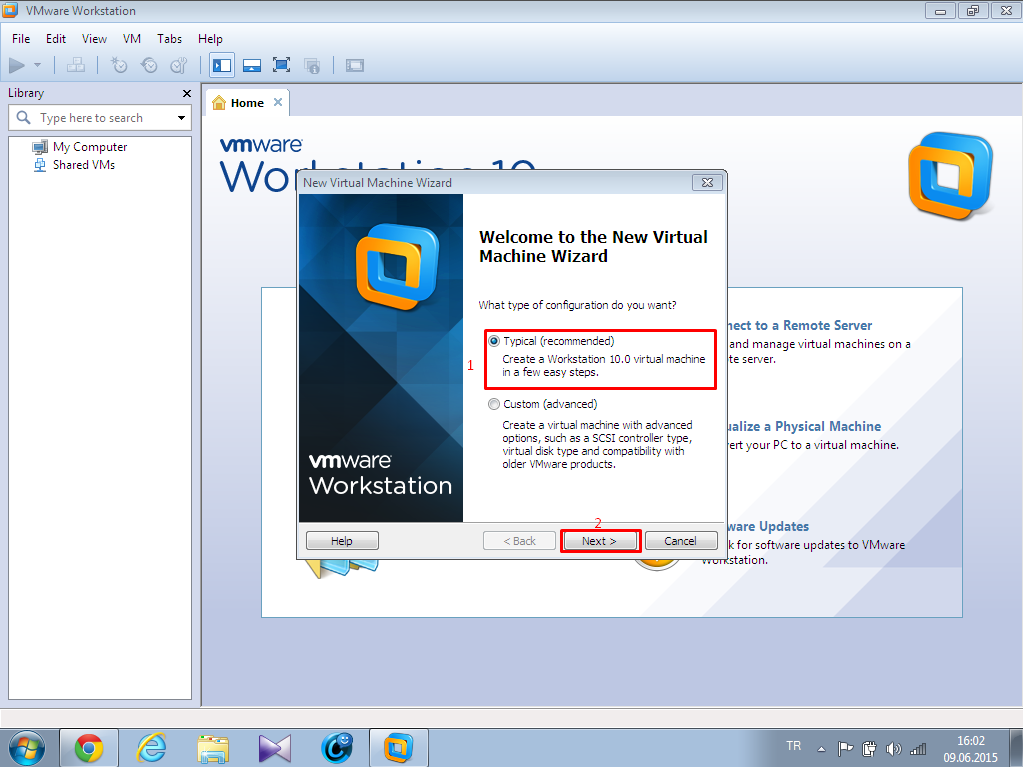Screen dimensions: 1023x767
Task: Click the TR language indicator
Action: pos(793,745)
